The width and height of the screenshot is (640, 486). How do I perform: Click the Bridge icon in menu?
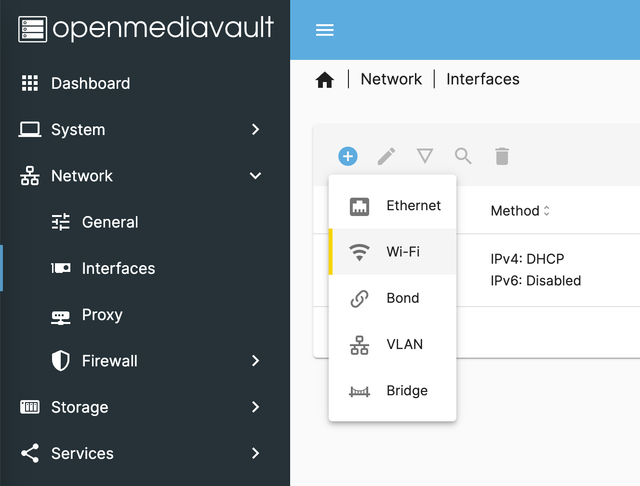(359, 392)
